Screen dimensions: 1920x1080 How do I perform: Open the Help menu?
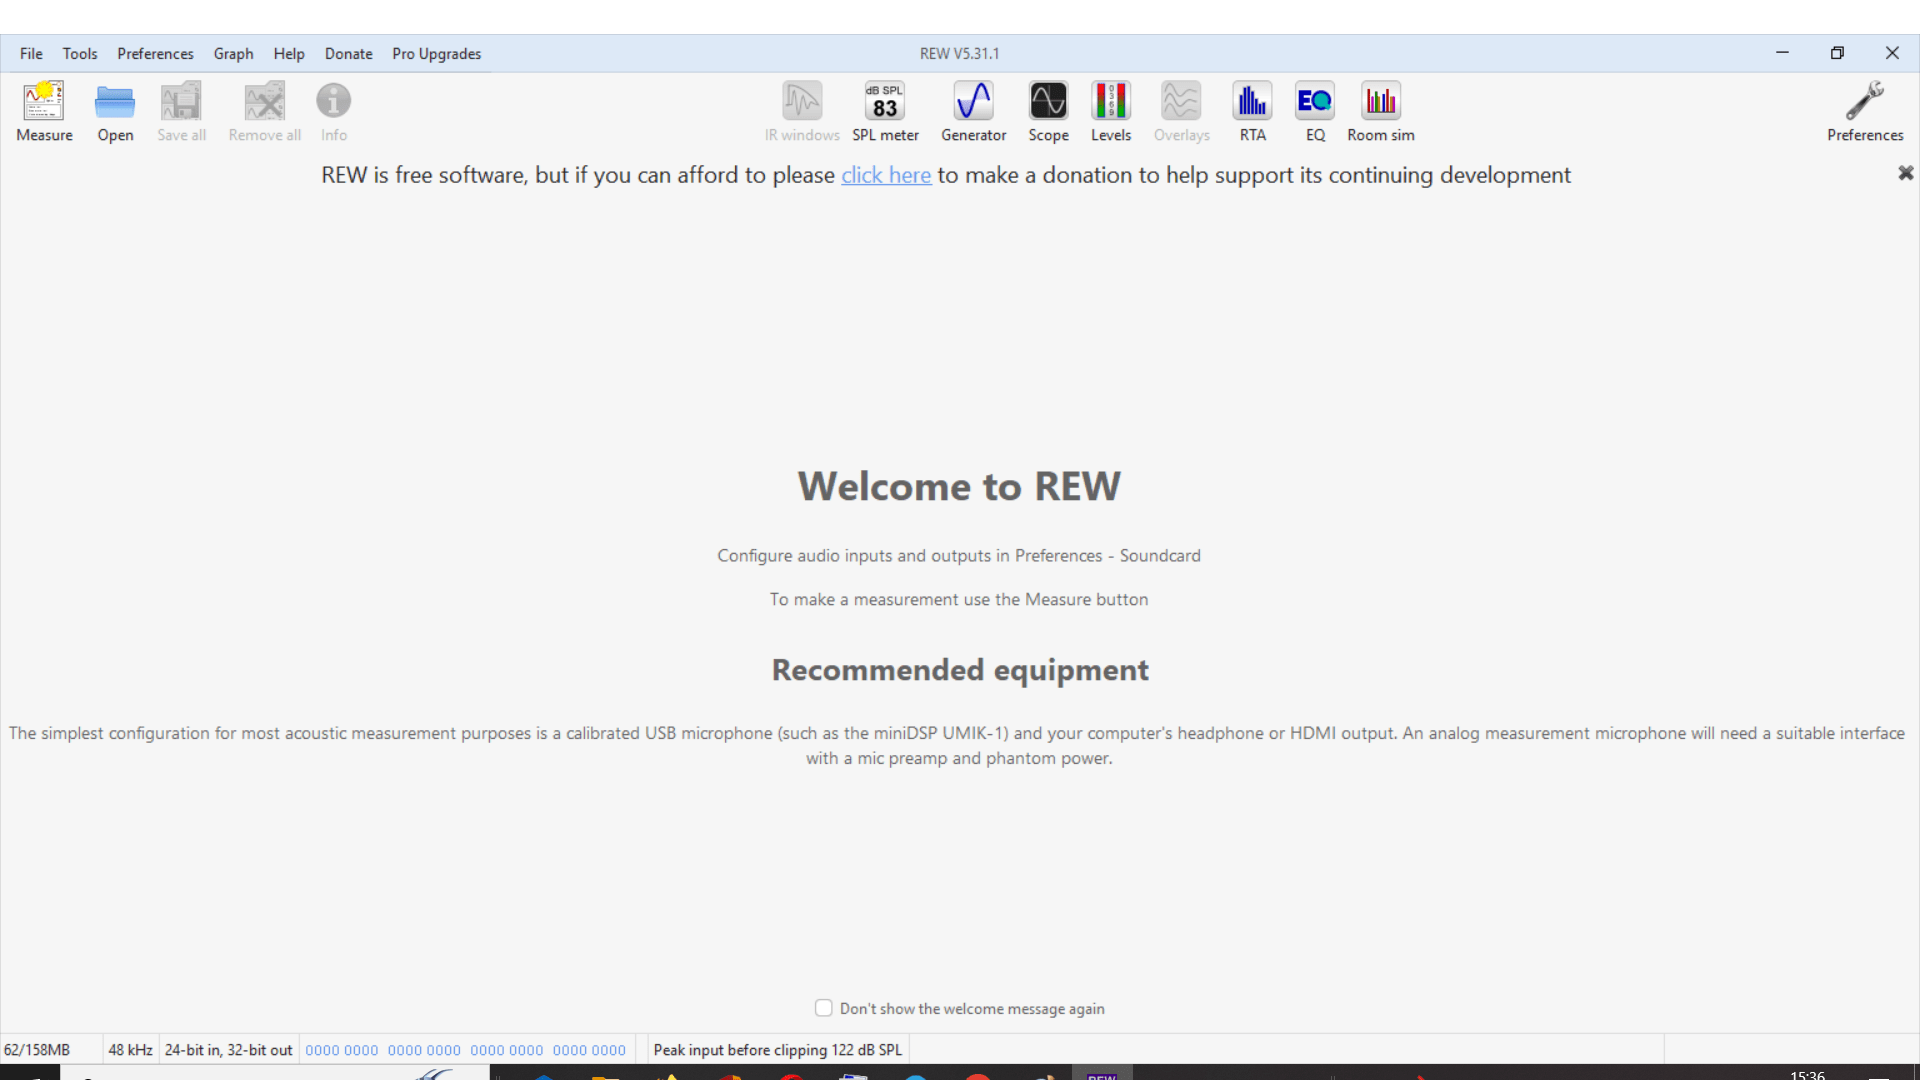pyautogui.click(x=289, y=54)
